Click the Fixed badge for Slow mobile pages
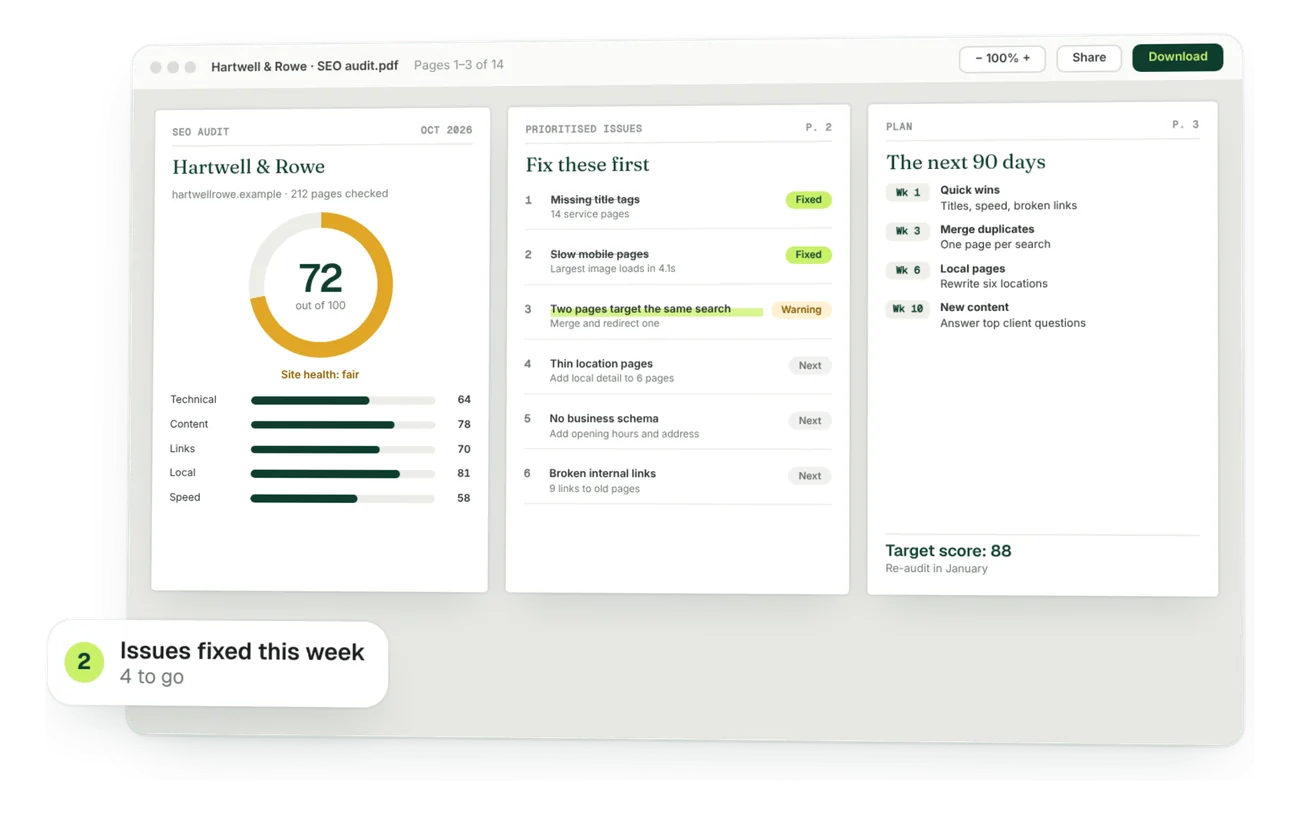This screenshot has height=813, width=1300. 808,255
